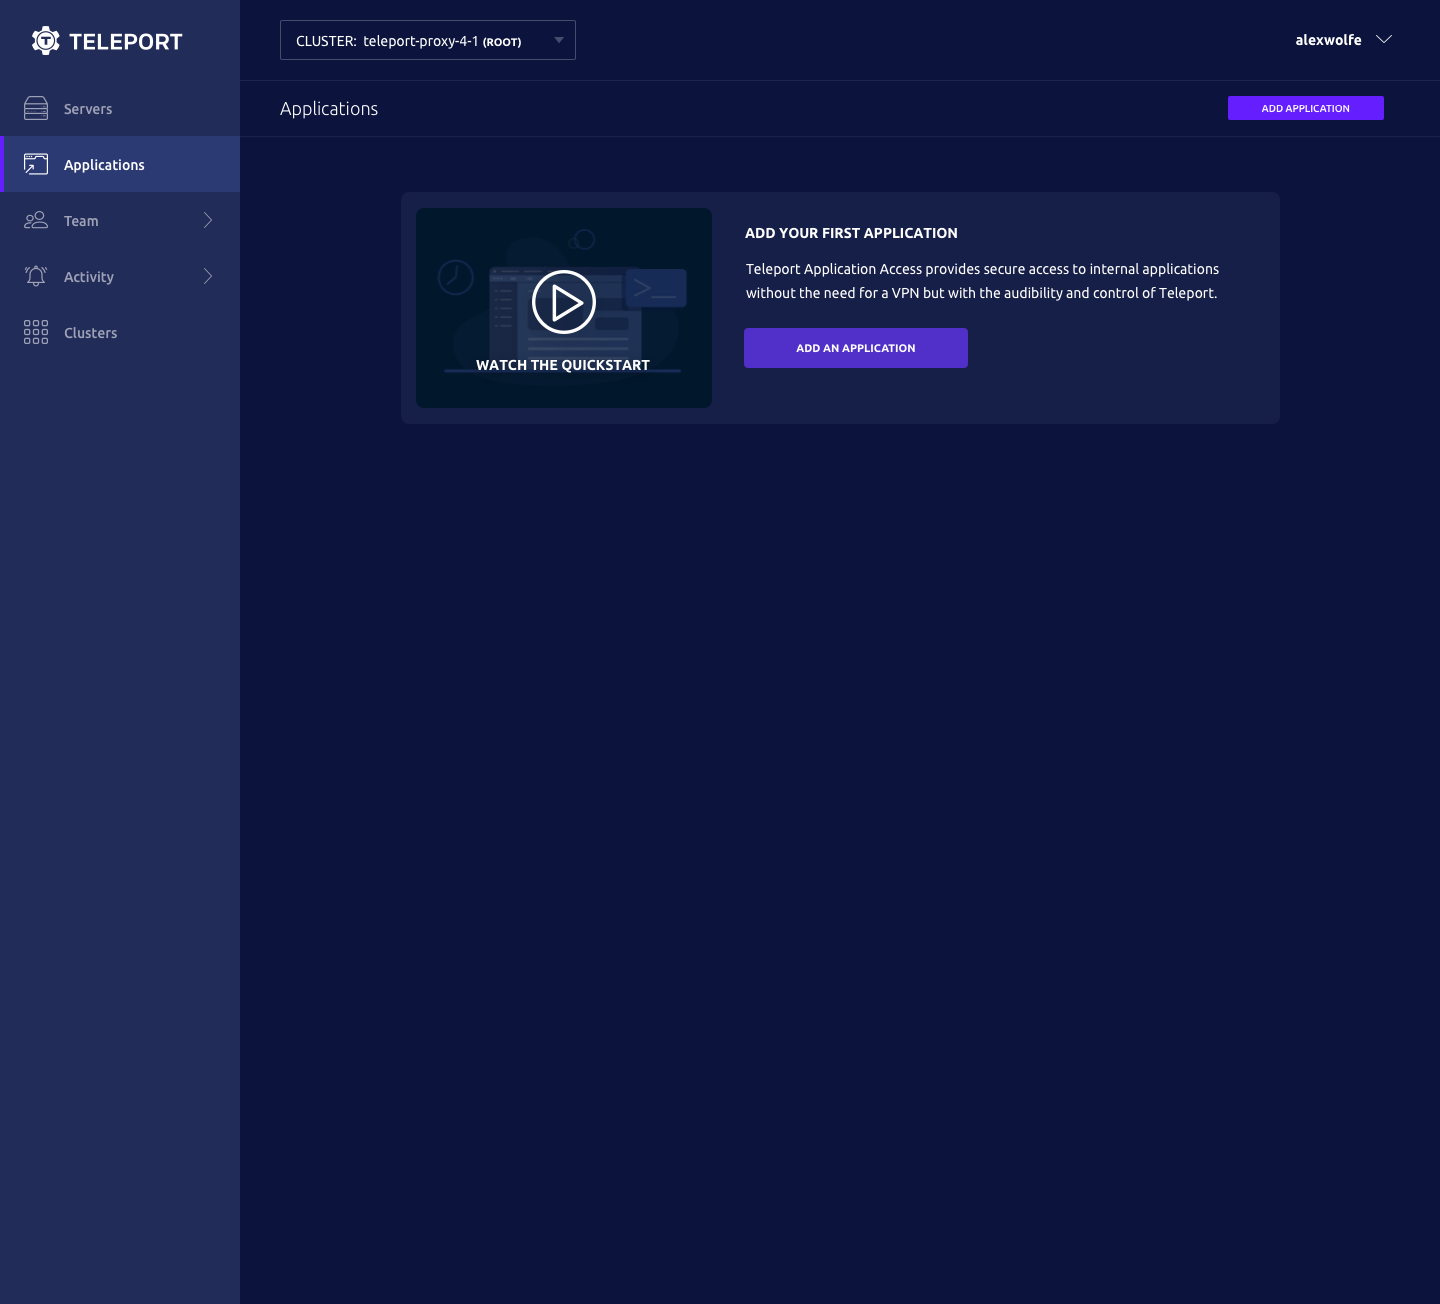Click the Activity alarm bell icon
The width and height of the screenshot is (1440, 1304).
[x=36, y=276]
